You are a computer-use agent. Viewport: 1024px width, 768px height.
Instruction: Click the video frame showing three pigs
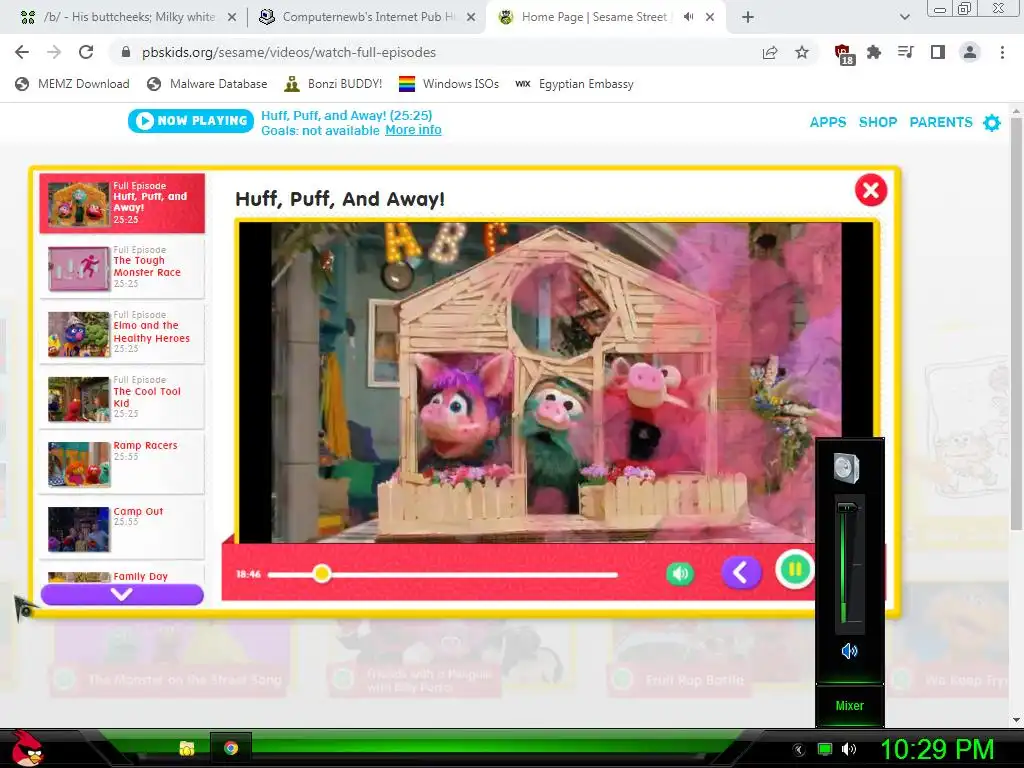[x=556, y=383]
